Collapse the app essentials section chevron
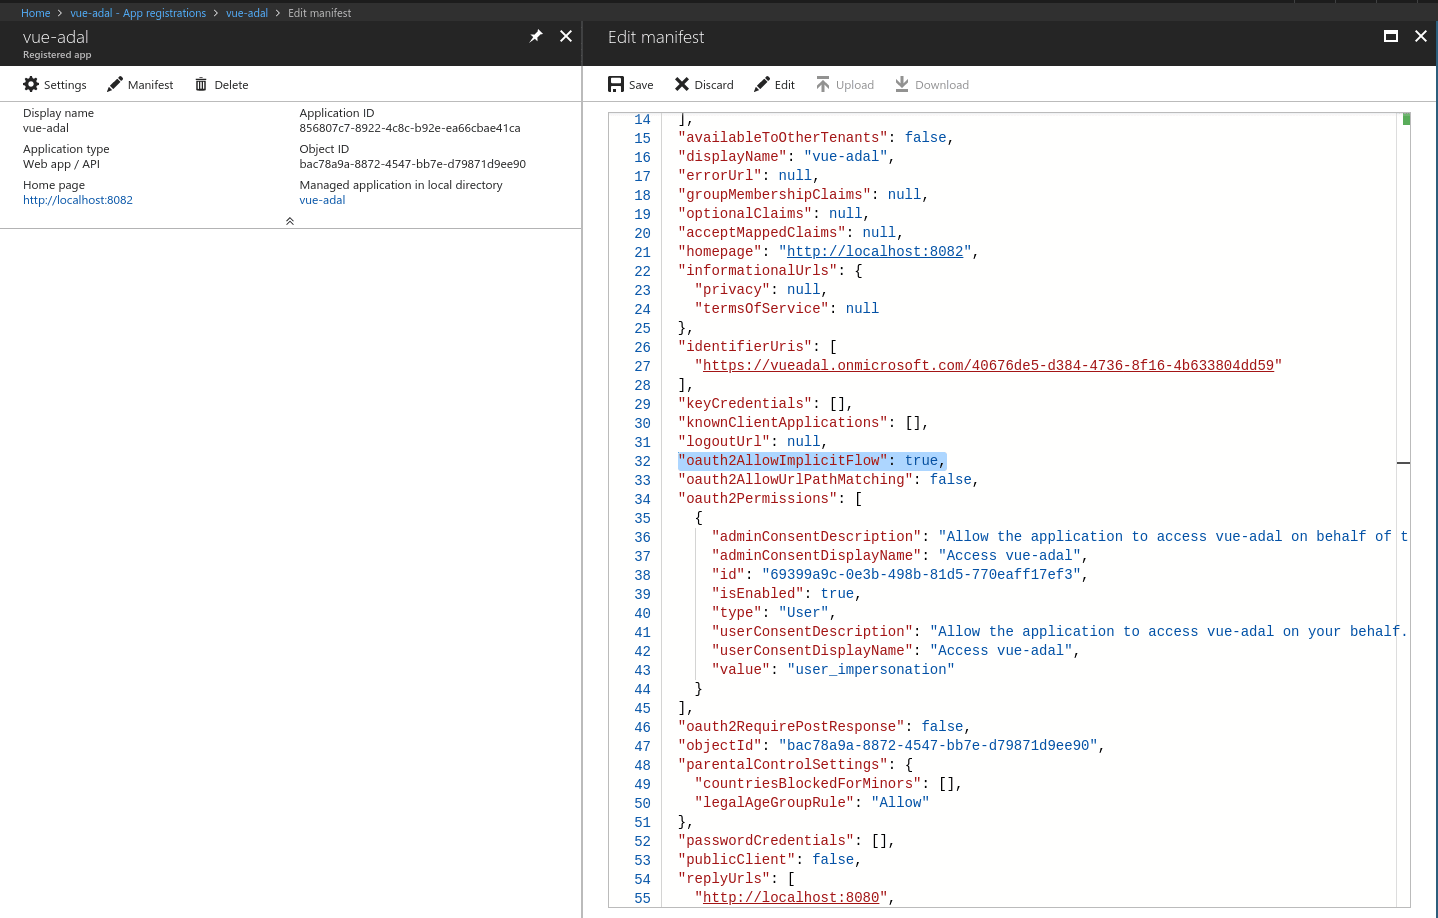Image resolution: width=1438 pixels, height=918 pixels. [290, 221]
